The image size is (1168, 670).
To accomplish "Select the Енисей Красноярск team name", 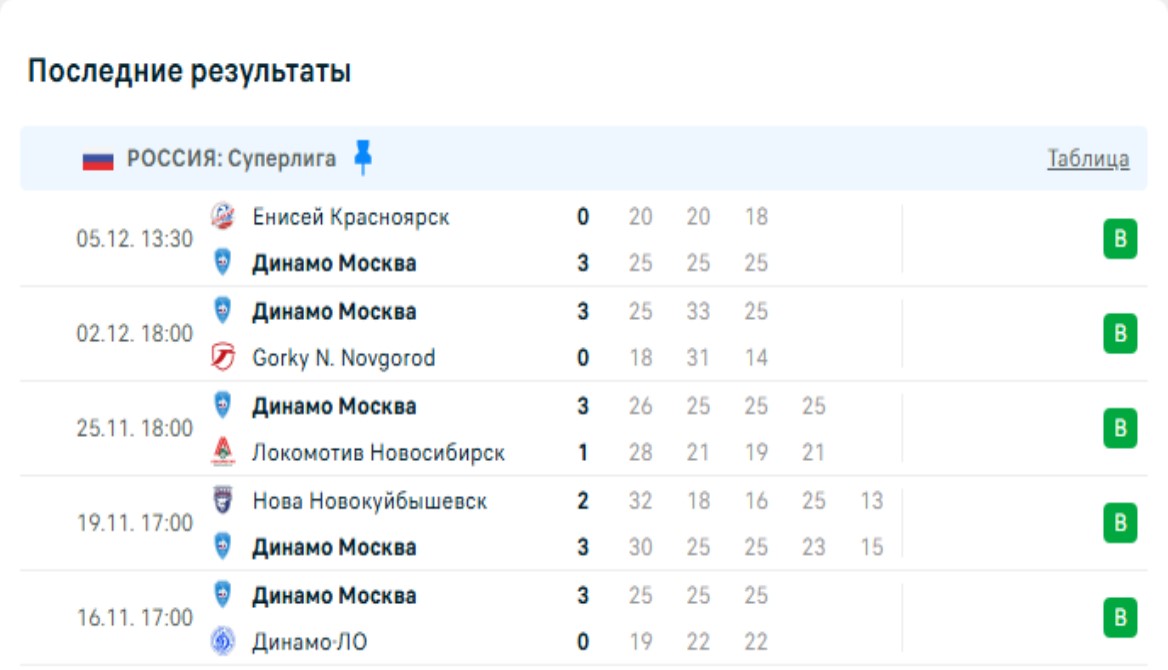I will [350, 217].
